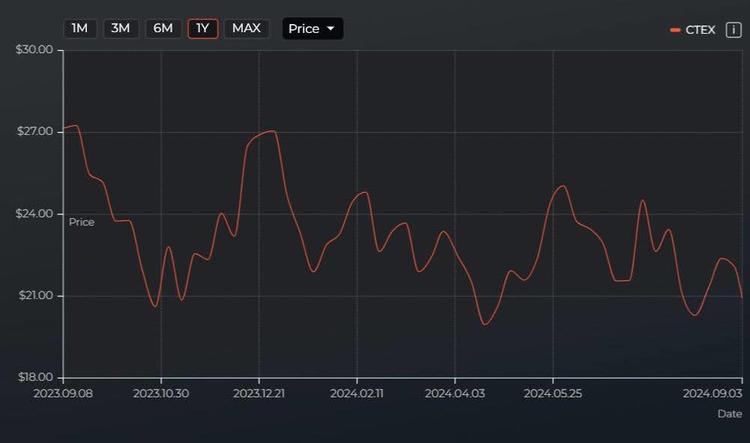Click the 2023.10.30 date label
This screenshot has width=750, height=443.
point(161,393)
